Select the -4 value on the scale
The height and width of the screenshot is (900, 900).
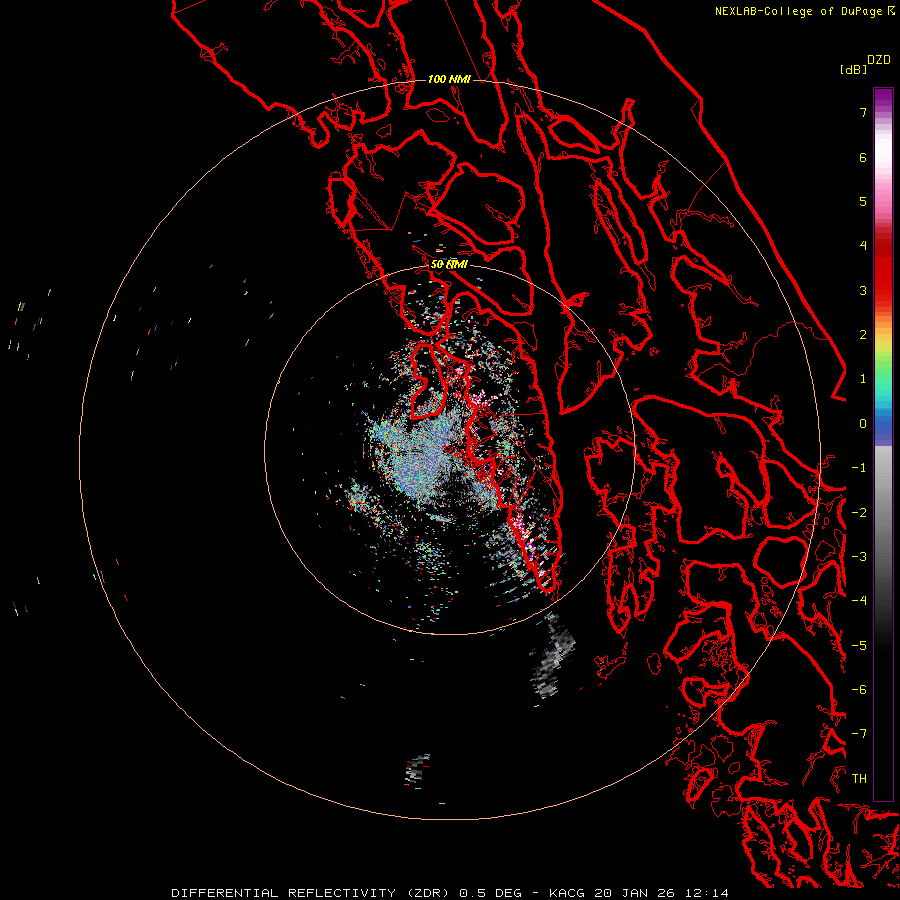coord(859,601)
